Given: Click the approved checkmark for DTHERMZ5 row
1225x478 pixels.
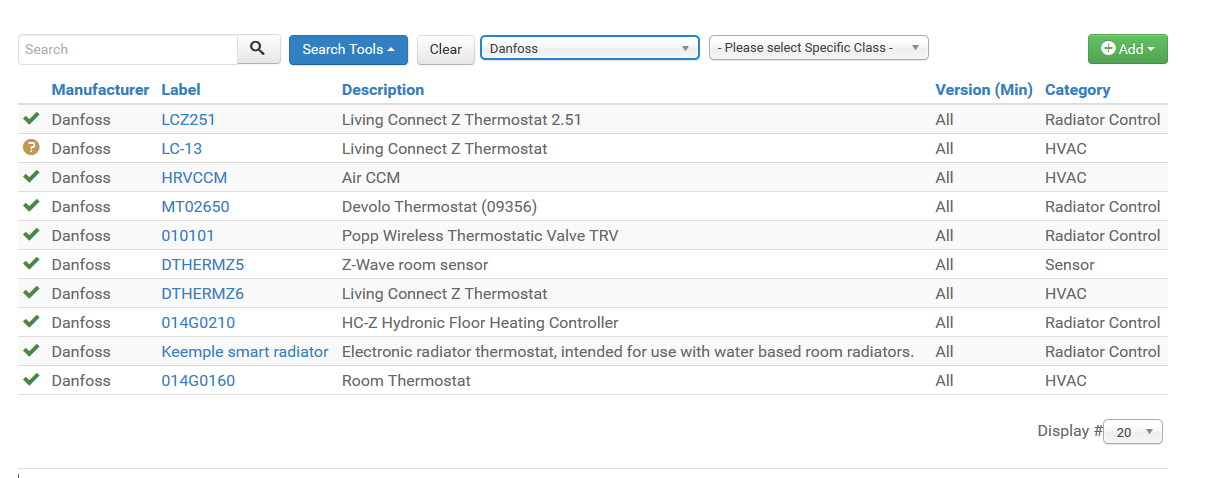Looking at the screenshot, I should coord(31,264).
